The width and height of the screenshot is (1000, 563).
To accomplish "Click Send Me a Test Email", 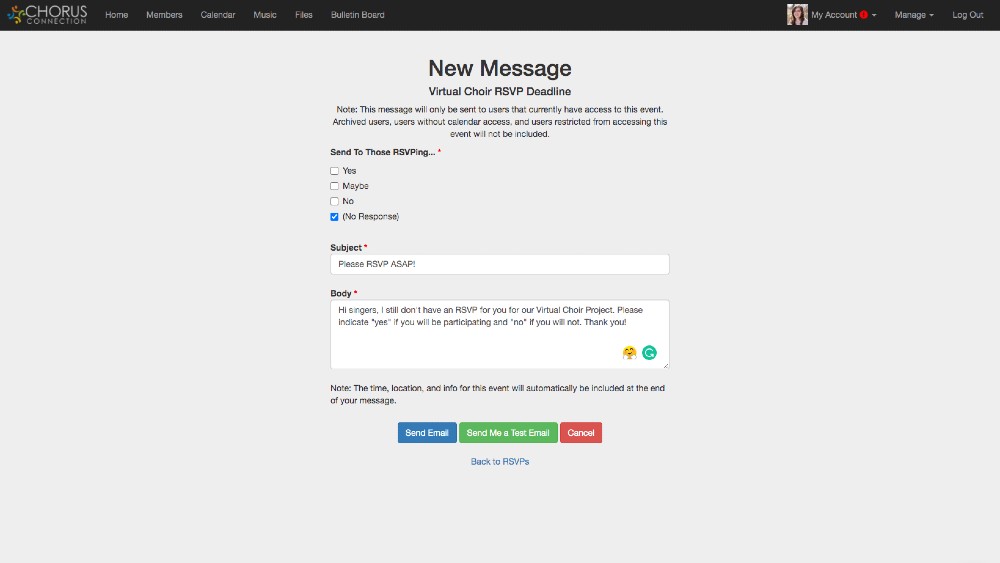I will click(x=508, y=433).
